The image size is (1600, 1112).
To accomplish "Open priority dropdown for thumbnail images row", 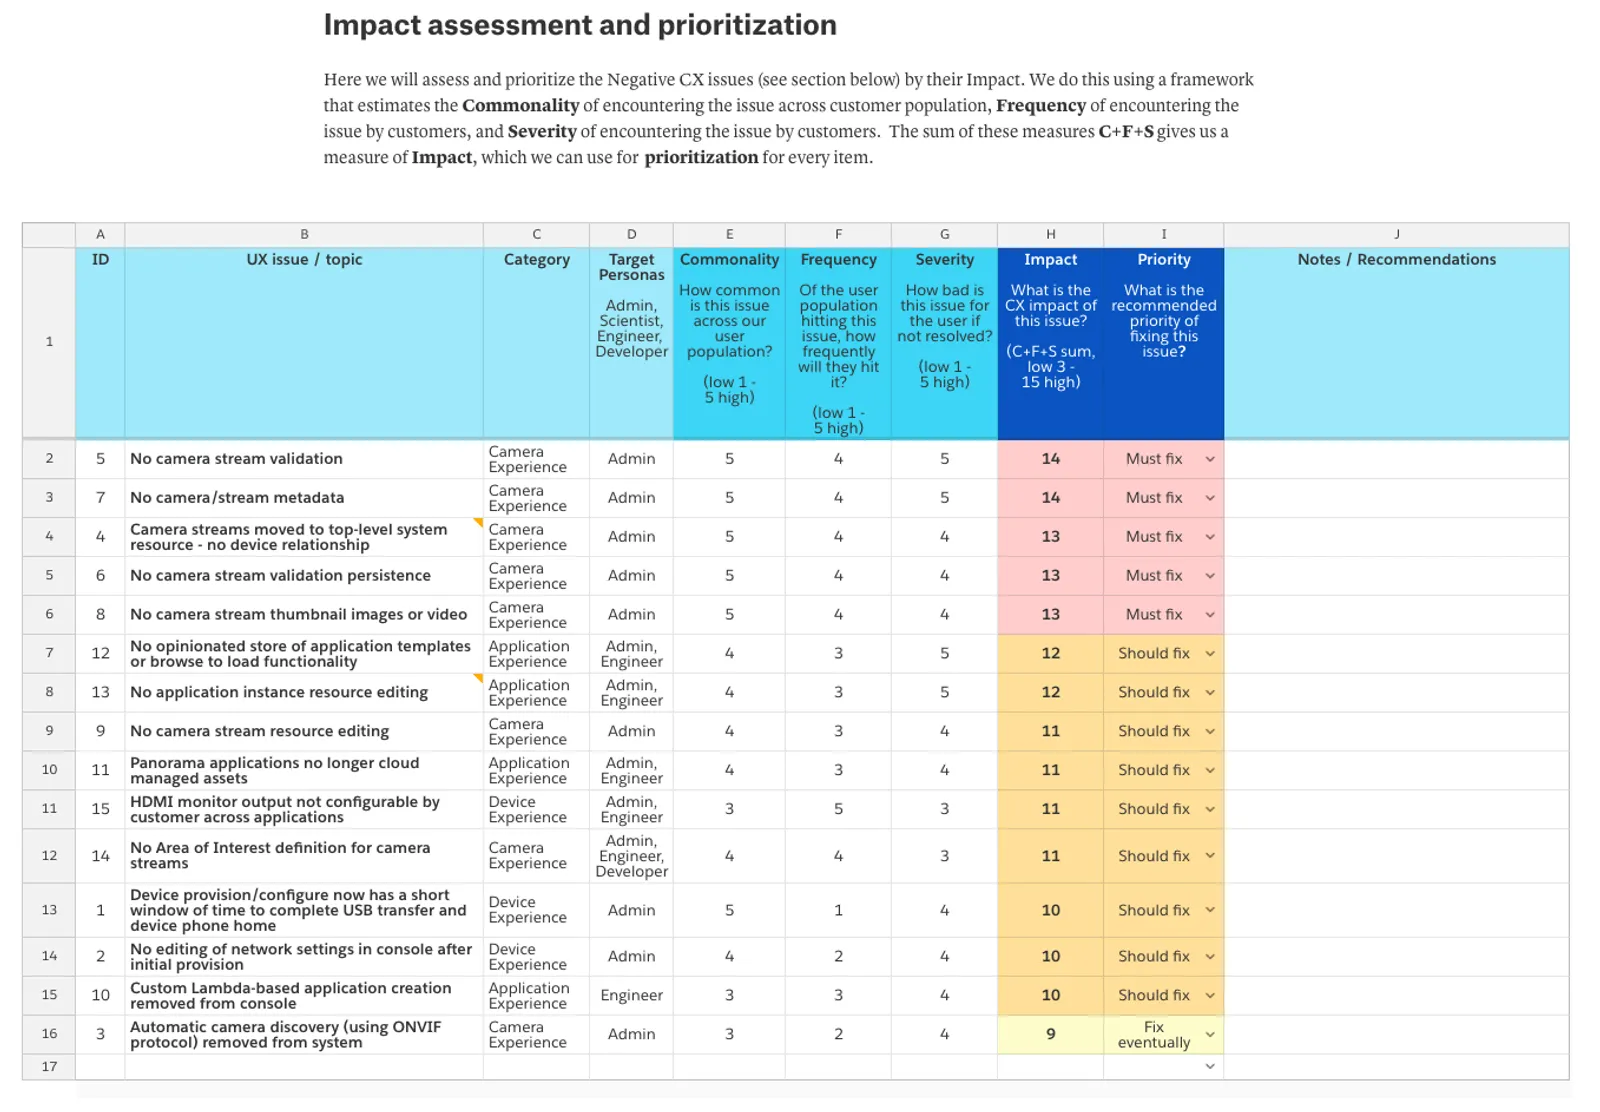I will (1210, 615).
